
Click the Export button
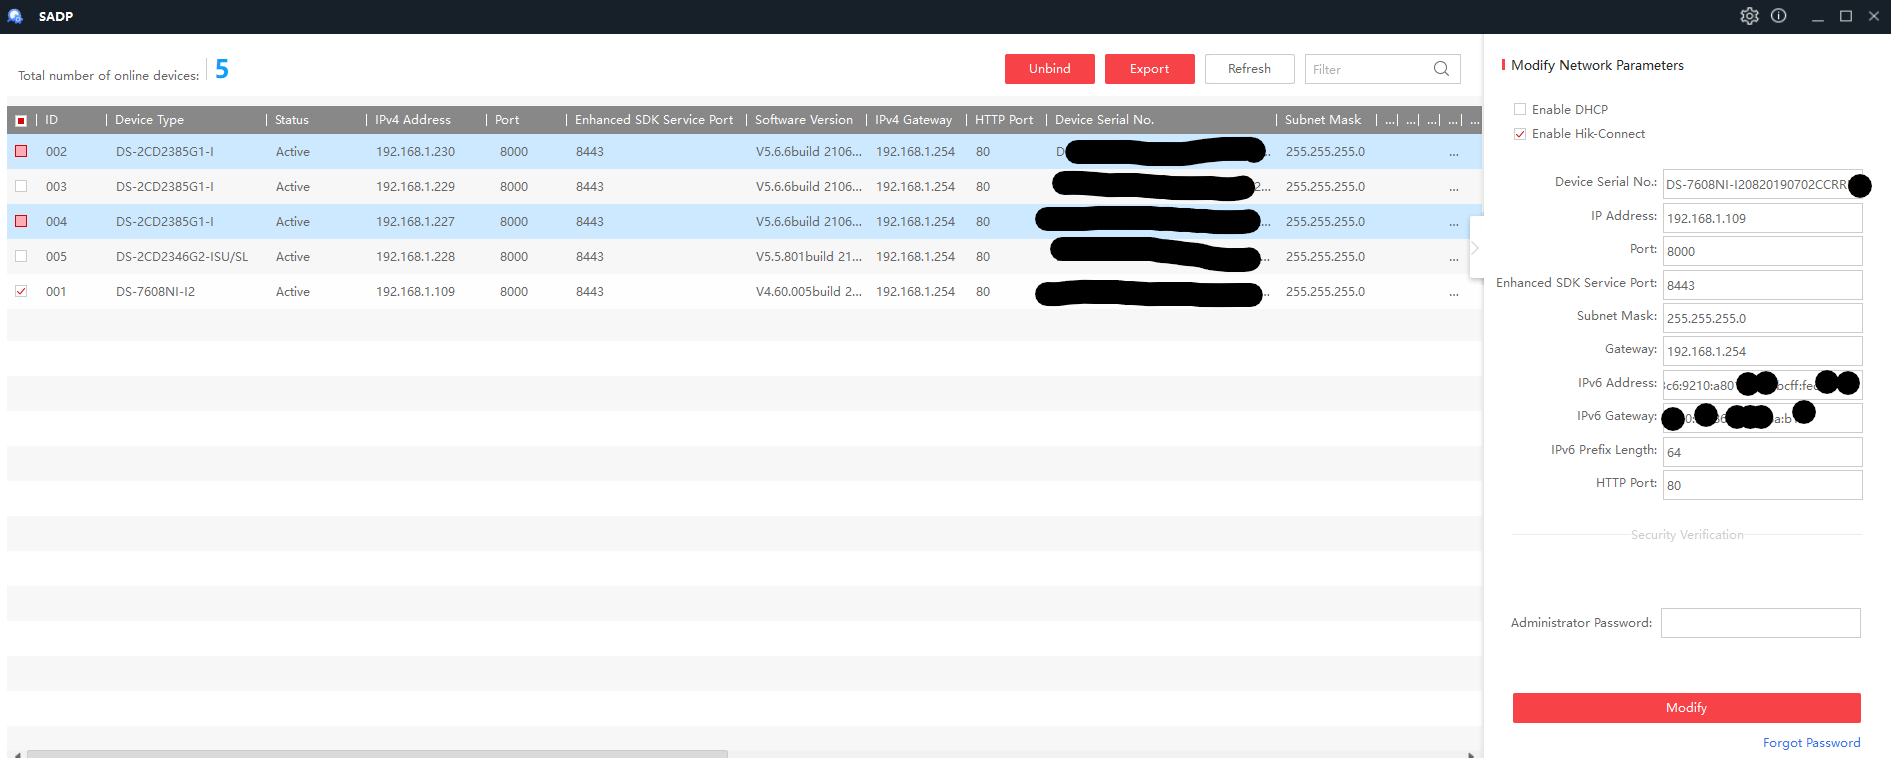tap(1149, 69)
